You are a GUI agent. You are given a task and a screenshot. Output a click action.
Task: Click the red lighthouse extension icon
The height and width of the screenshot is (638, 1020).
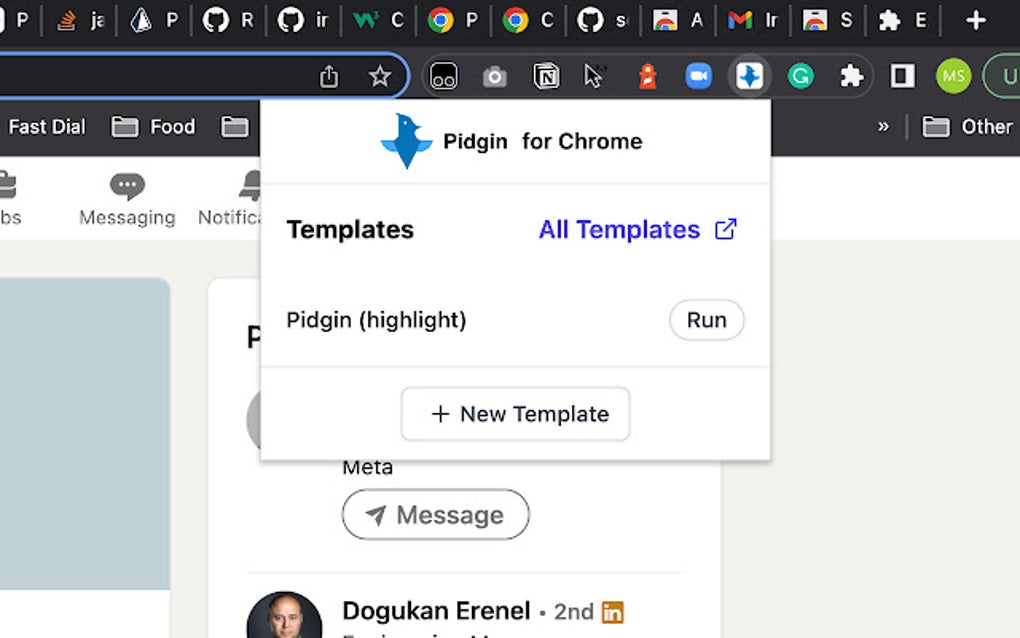tap(647, 76)
